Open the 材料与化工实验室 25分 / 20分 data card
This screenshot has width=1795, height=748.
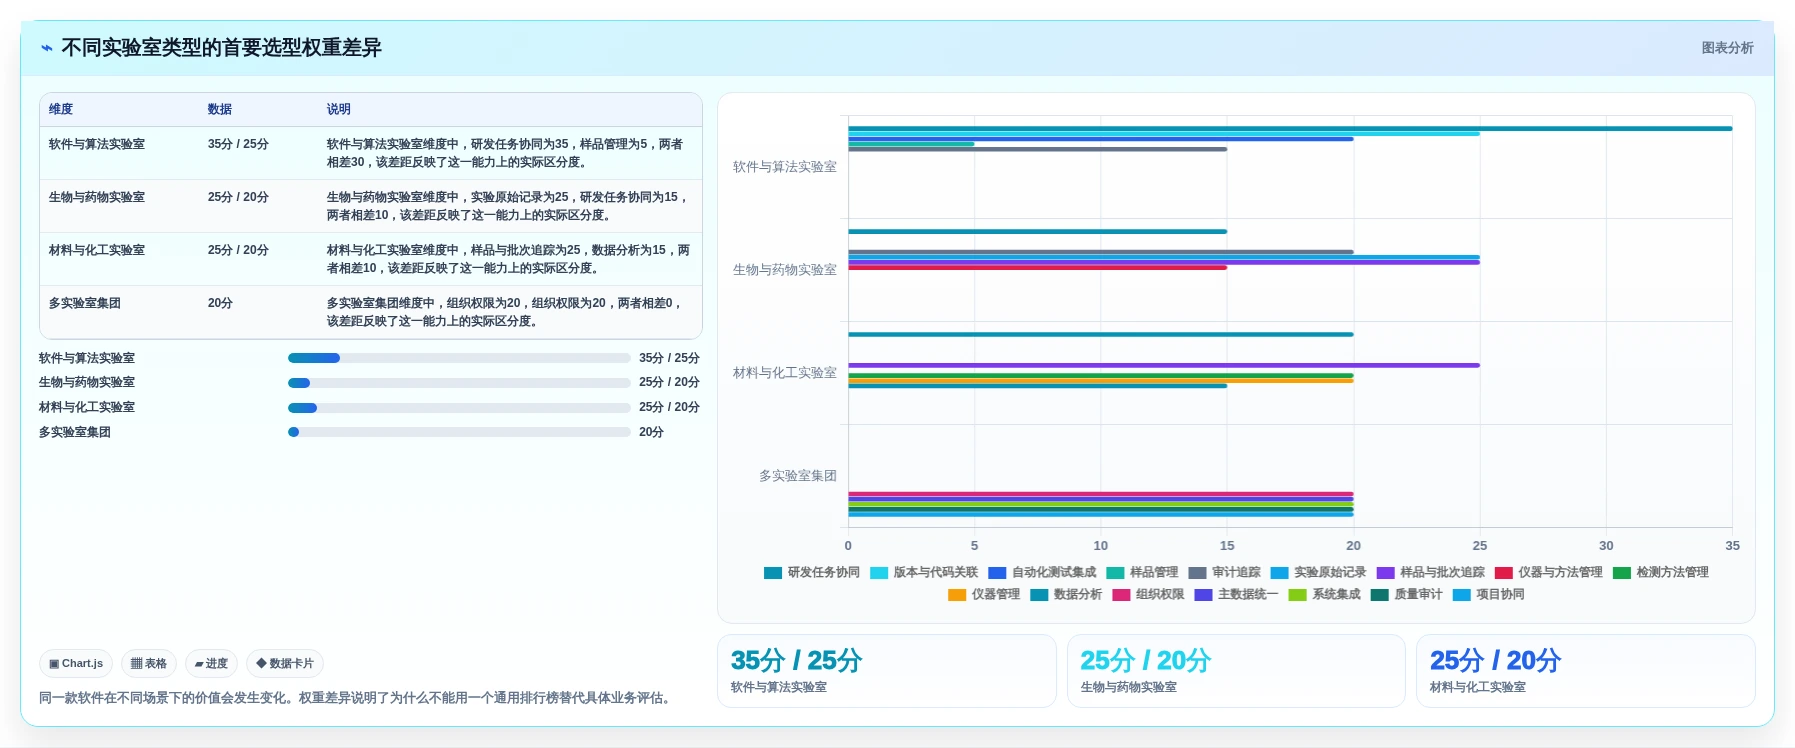click(x=1586, y=671)
